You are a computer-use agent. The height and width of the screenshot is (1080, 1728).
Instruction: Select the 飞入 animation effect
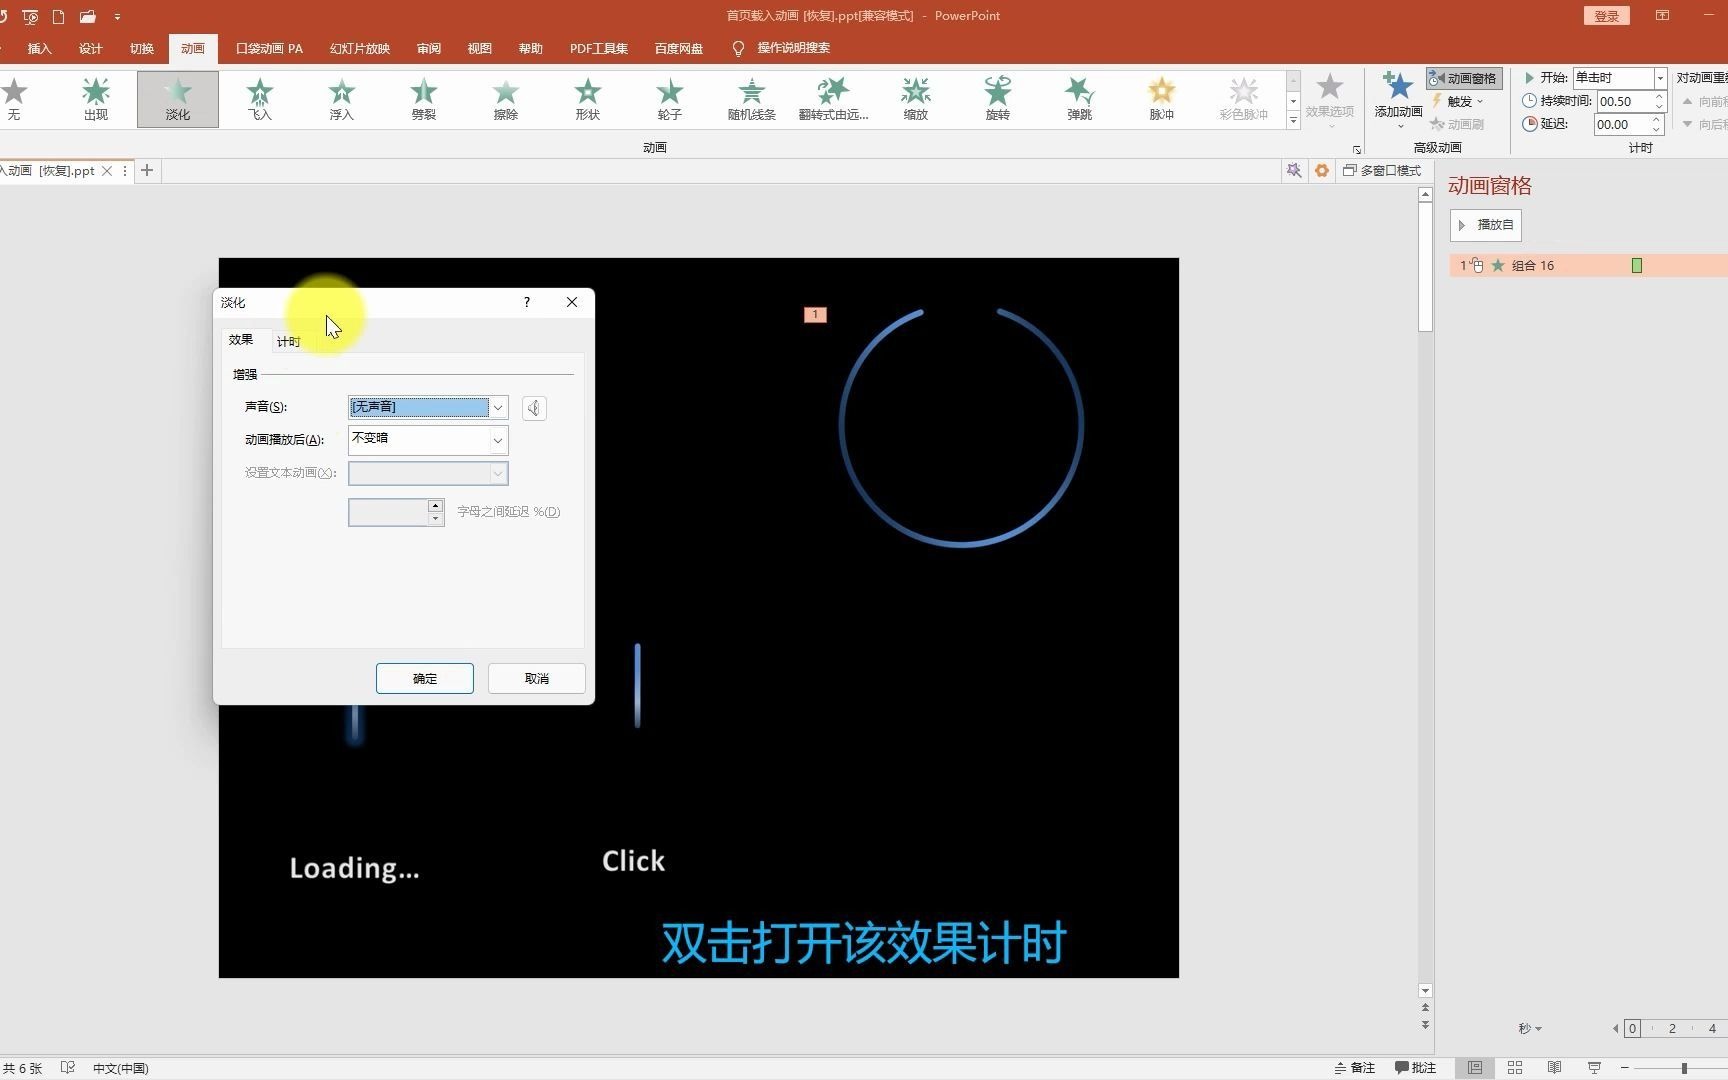(259, 99)
